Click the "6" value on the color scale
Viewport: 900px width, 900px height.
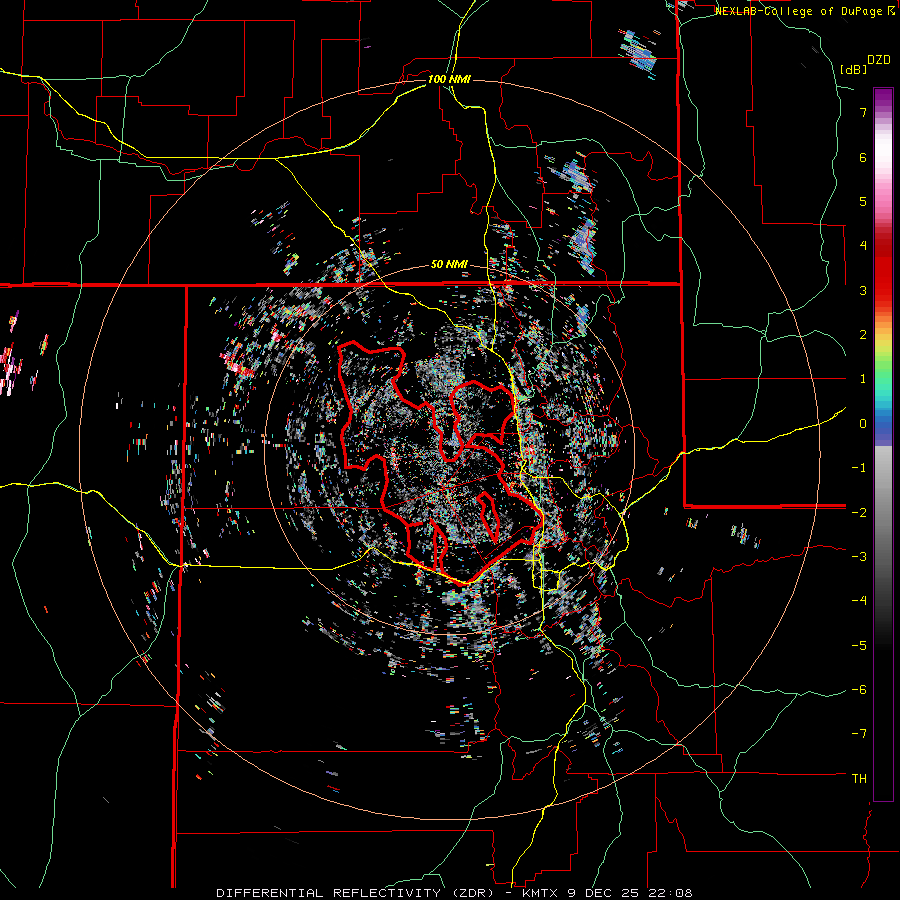(863, 157)
